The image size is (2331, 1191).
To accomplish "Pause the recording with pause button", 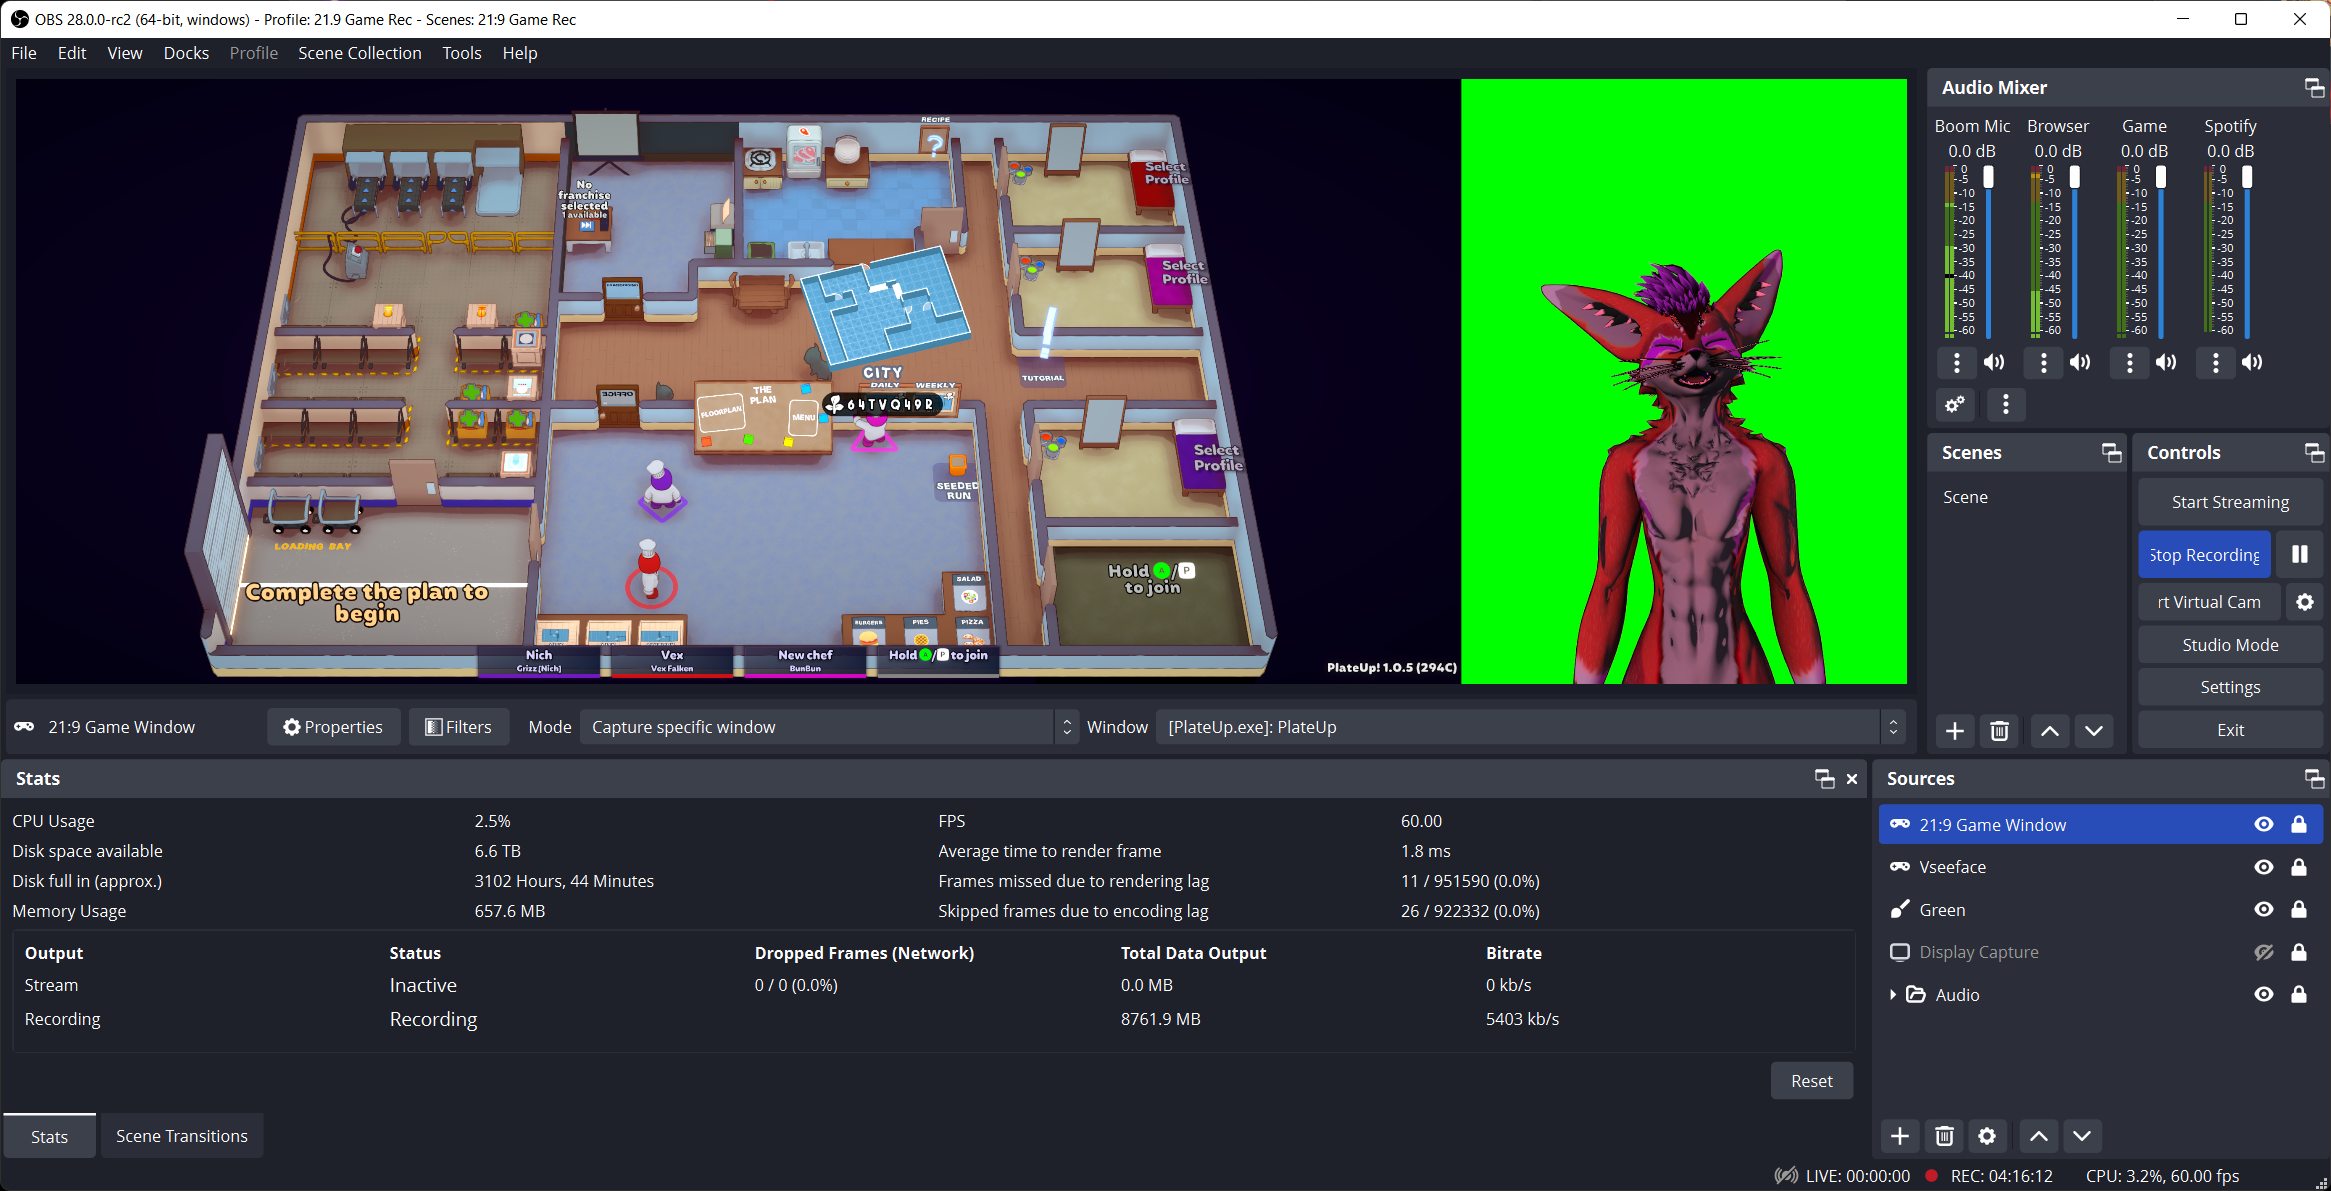I will point(2299,554).
